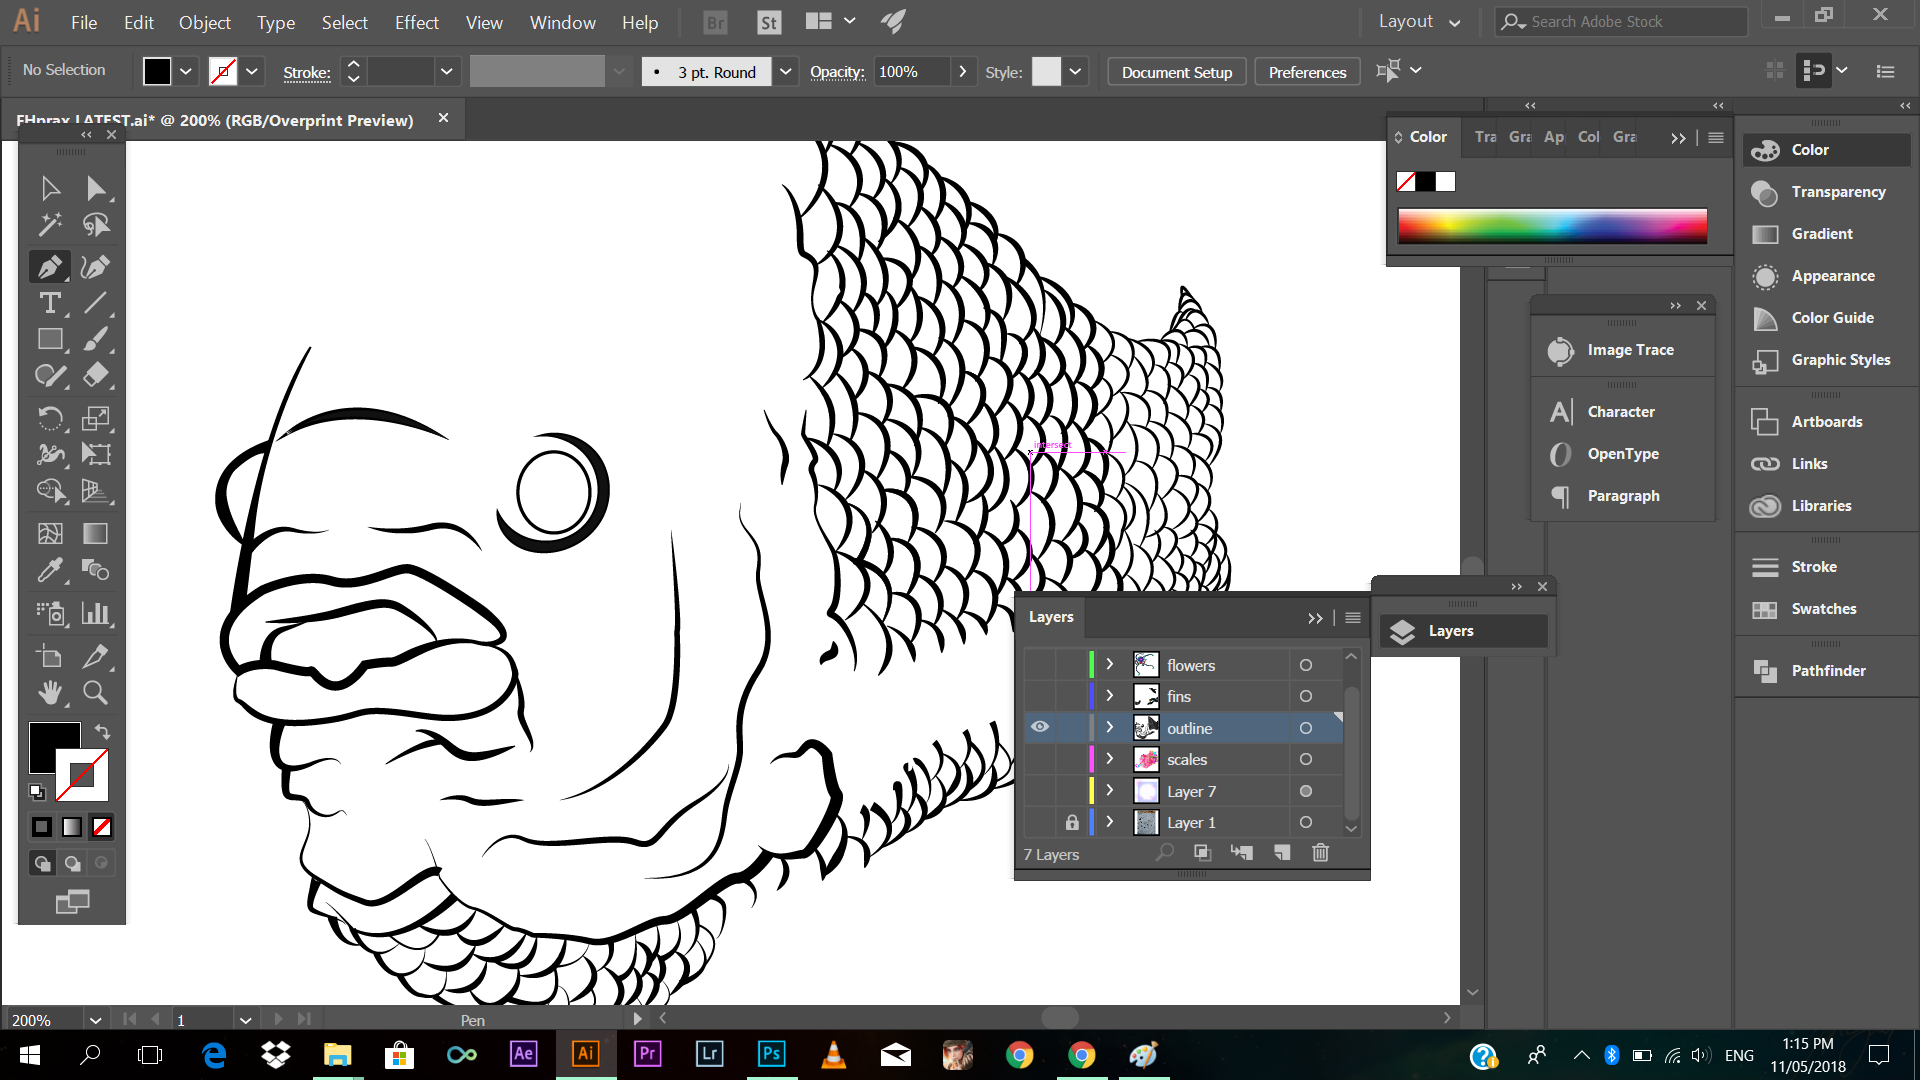
Task: Open the Pathfinder panel
Action: (x=1827, y=670)
